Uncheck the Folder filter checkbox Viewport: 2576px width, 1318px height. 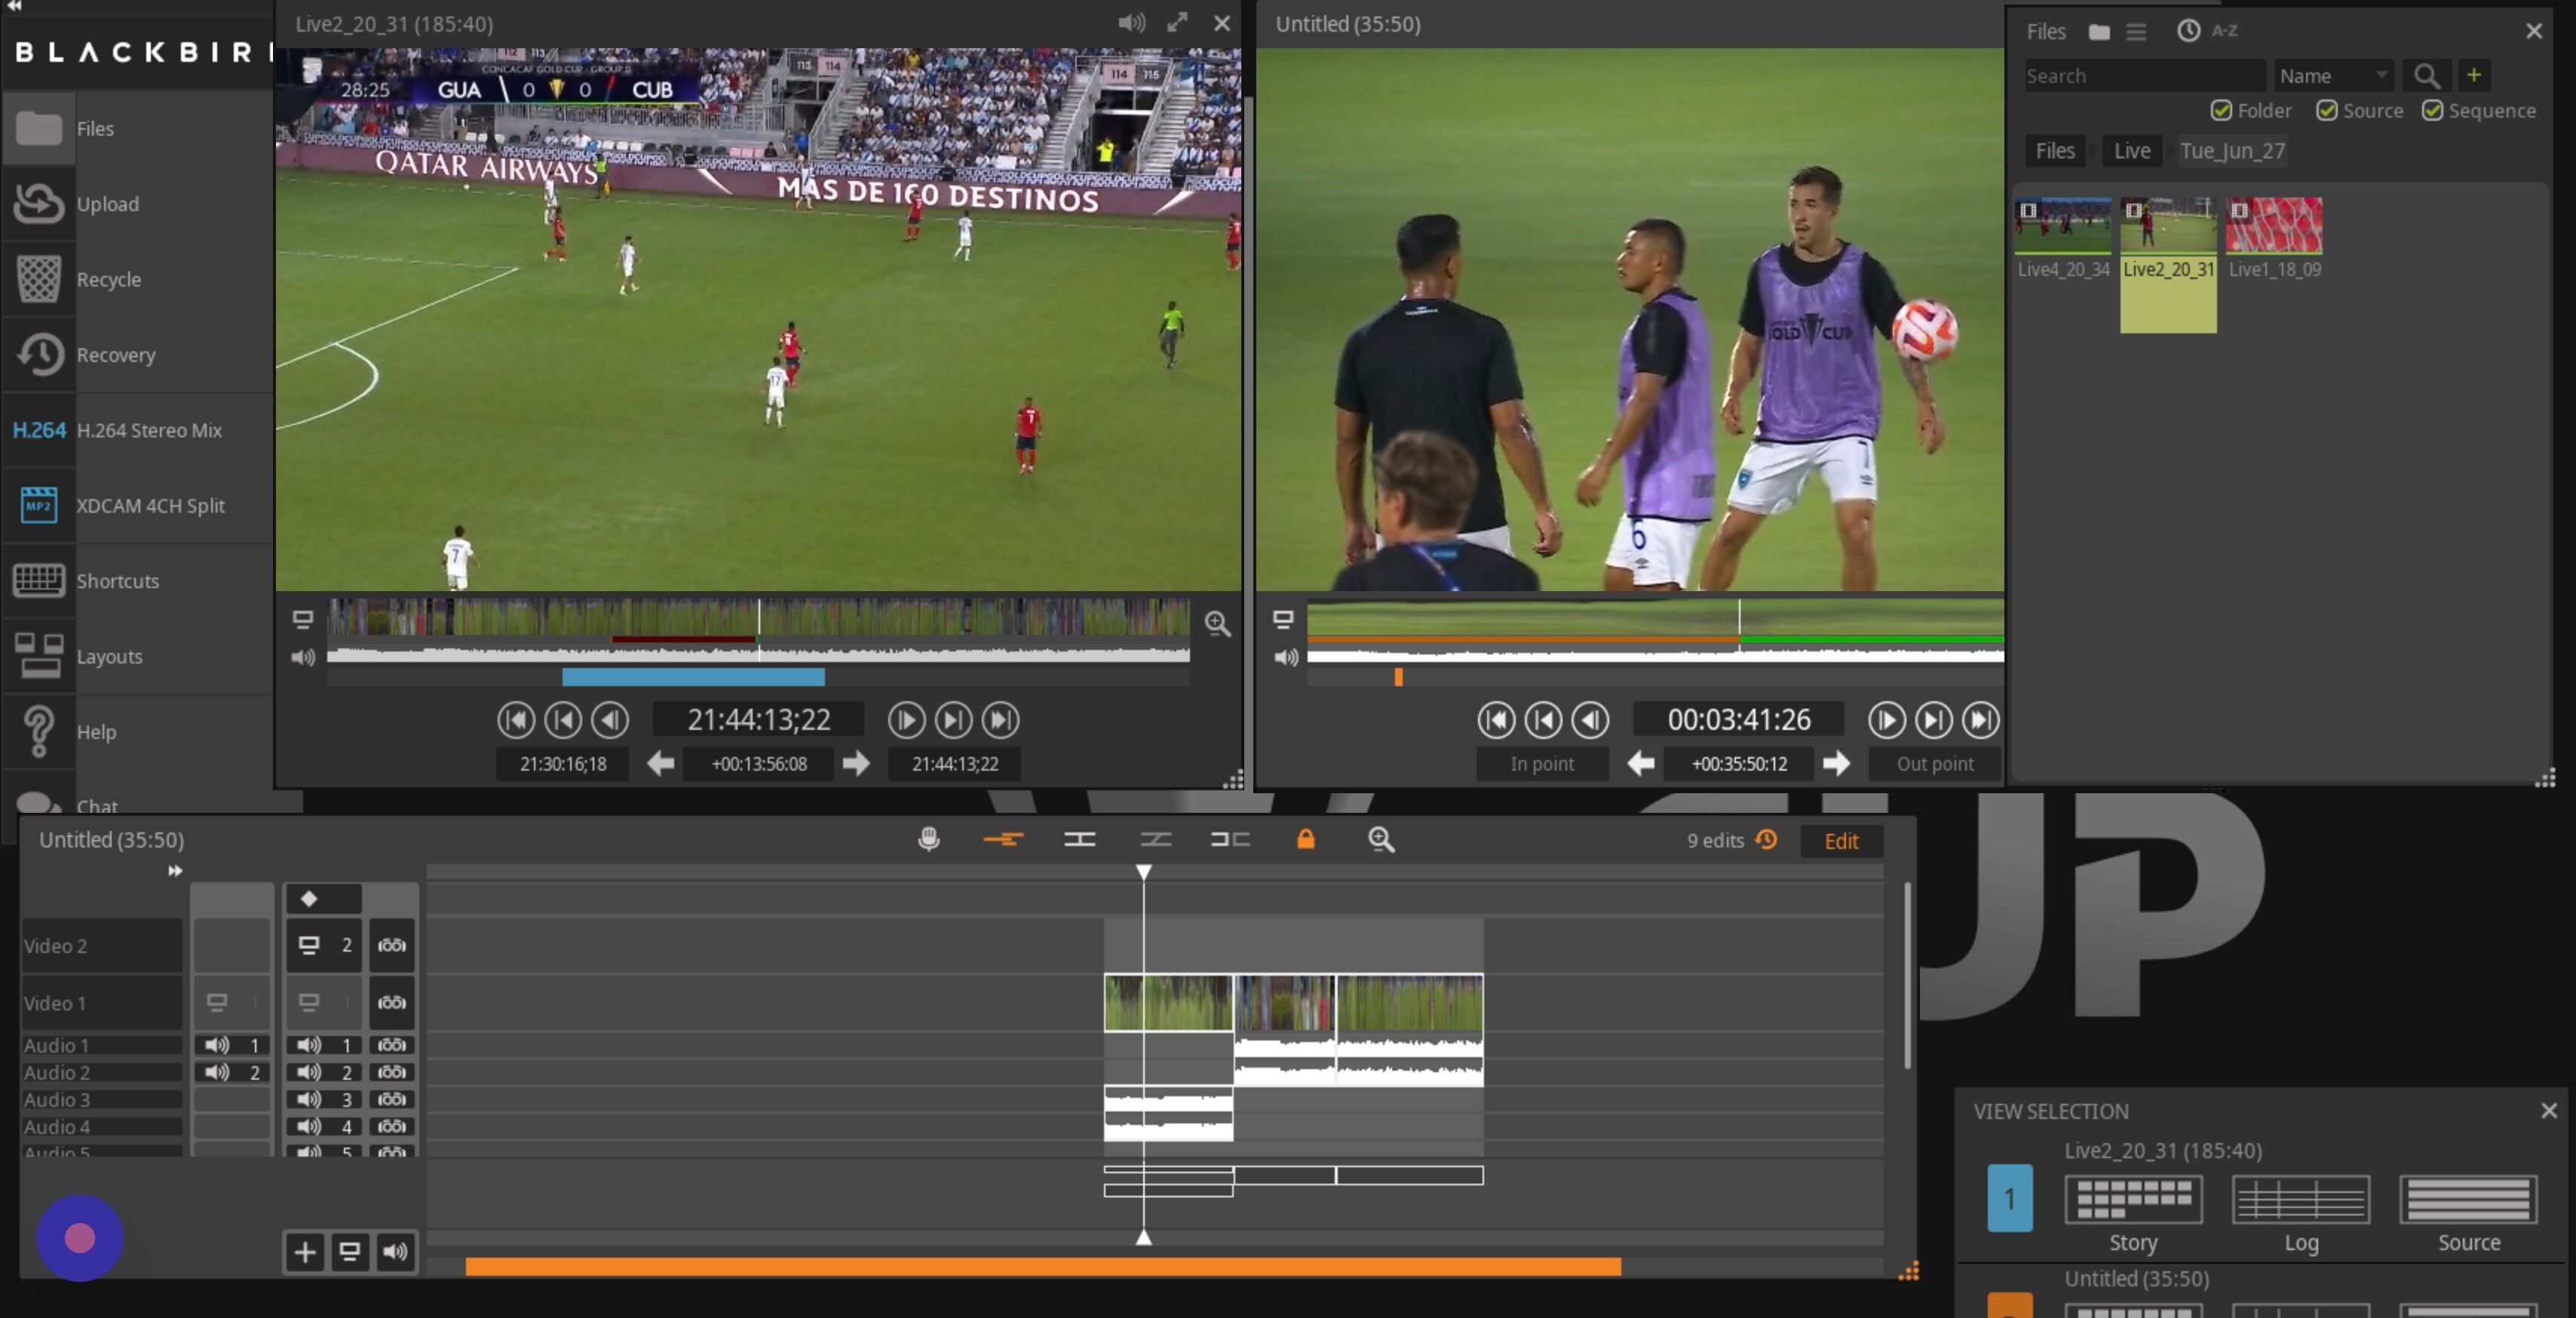(2221, 110)
